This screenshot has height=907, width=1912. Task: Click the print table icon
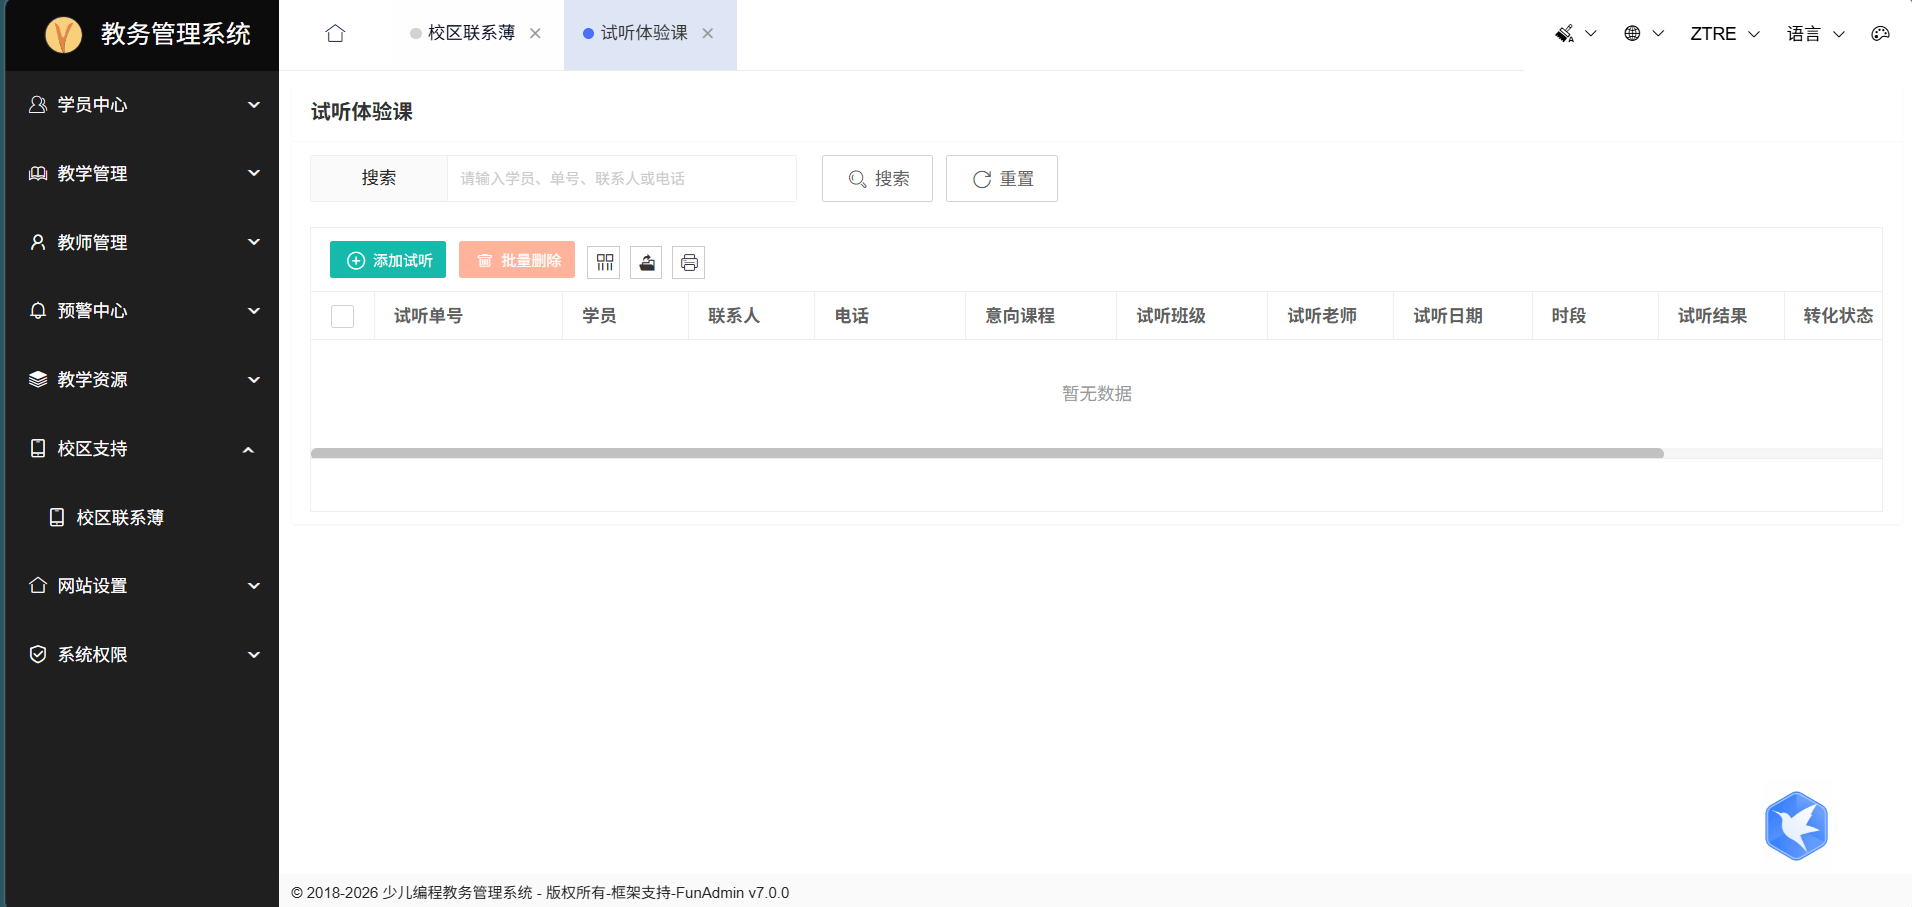click(689, 262)
